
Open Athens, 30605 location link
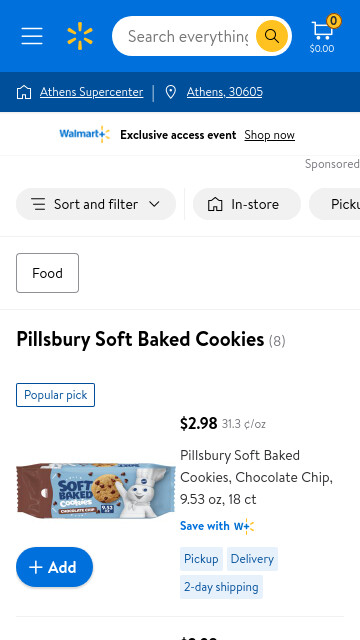pos(224,92)
